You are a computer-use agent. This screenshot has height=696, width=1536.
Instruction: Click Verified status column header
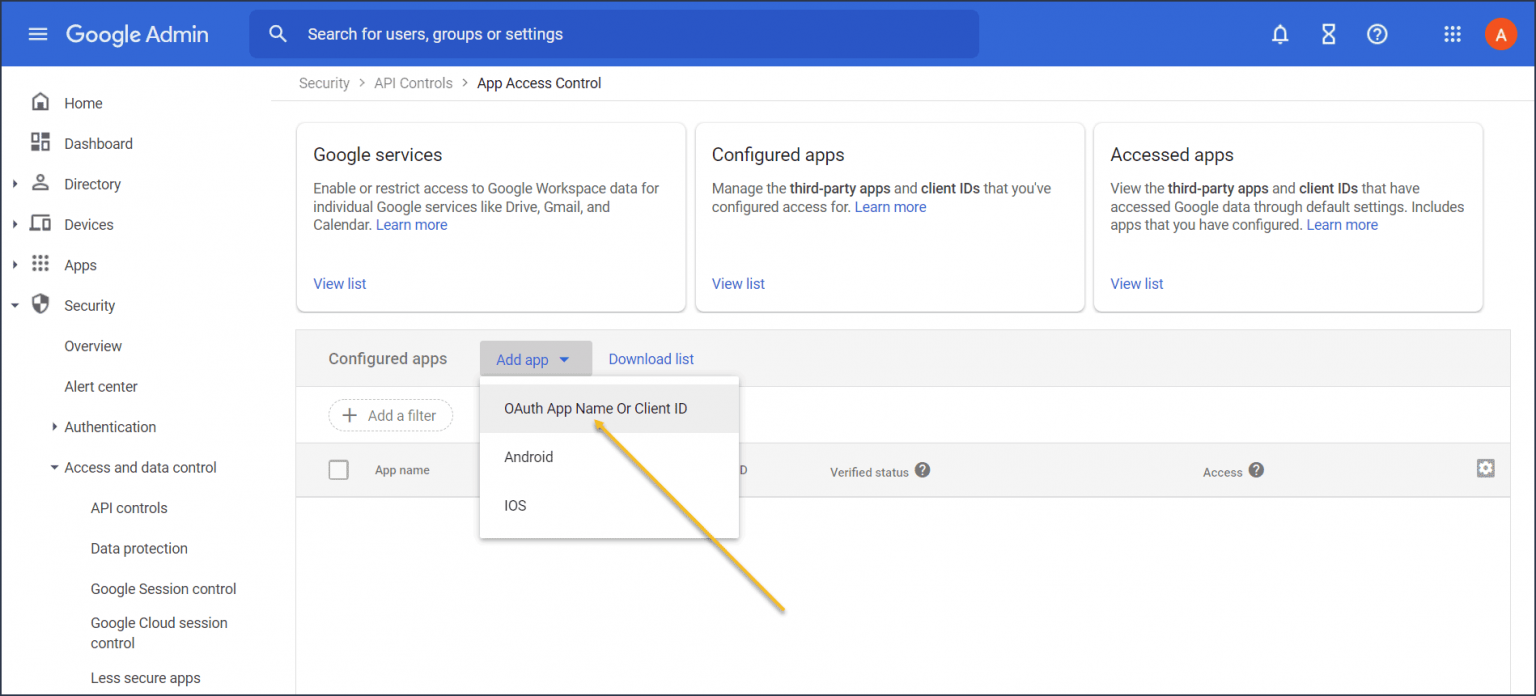(869, 472)
